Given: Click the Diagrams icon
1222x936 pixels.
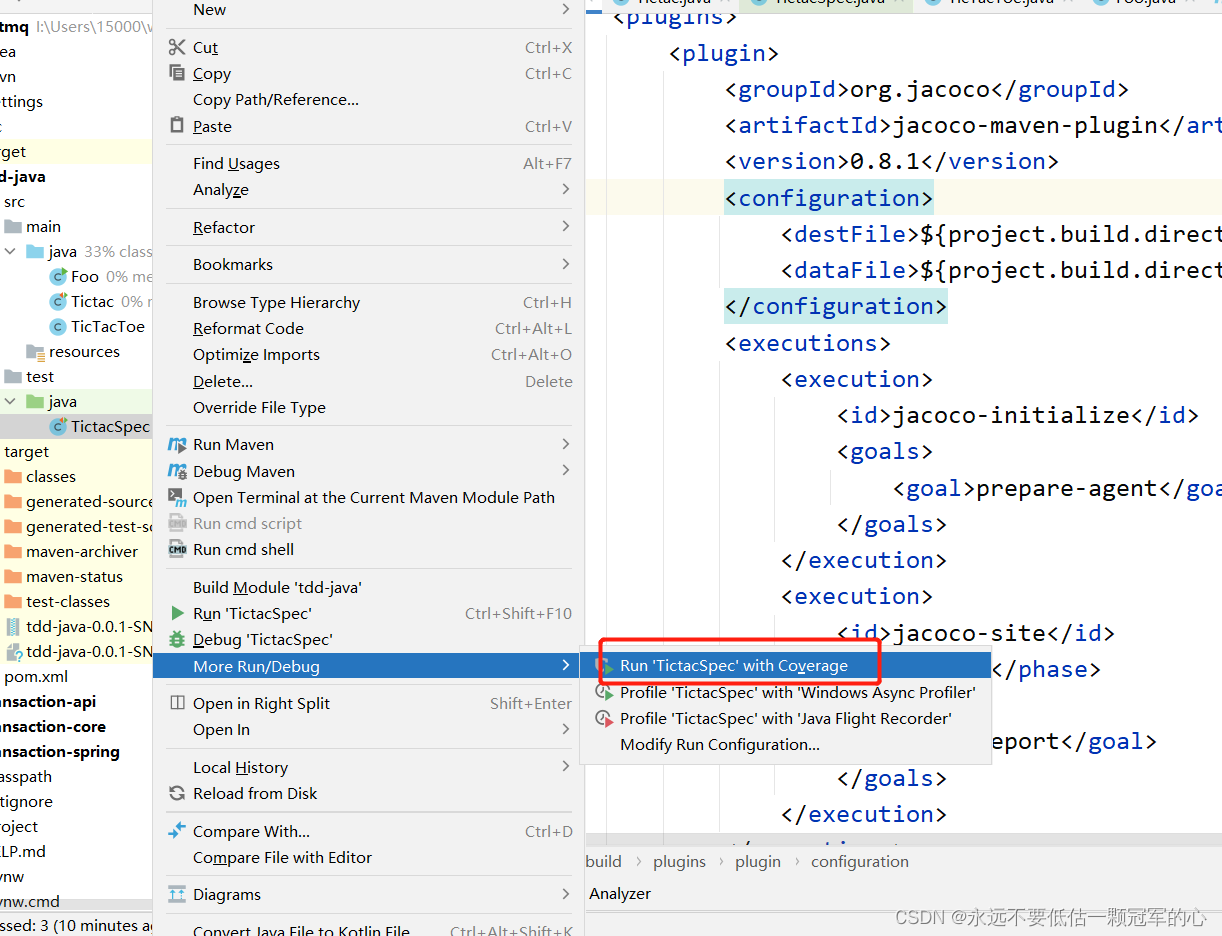Looking at the screenshot, I should click(177, 894).
